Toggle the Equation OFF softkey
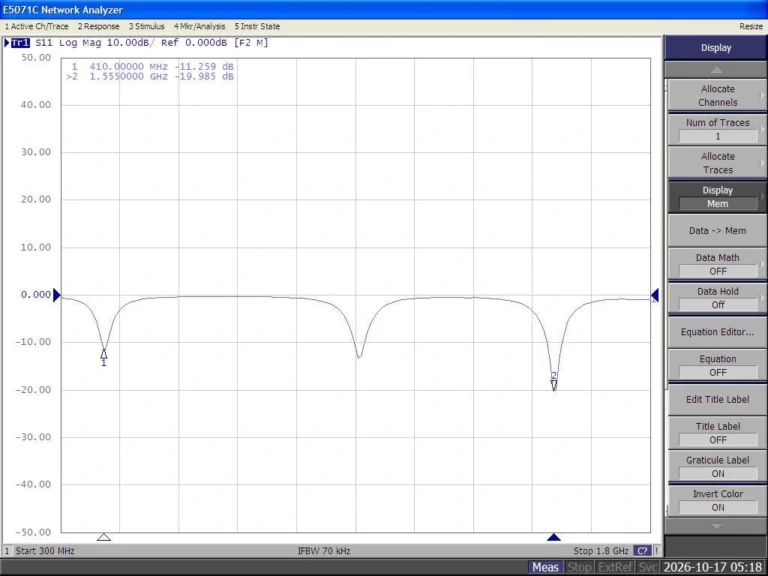Image resolution: width=768 pixels, height=576 pixels. (717, 366)
